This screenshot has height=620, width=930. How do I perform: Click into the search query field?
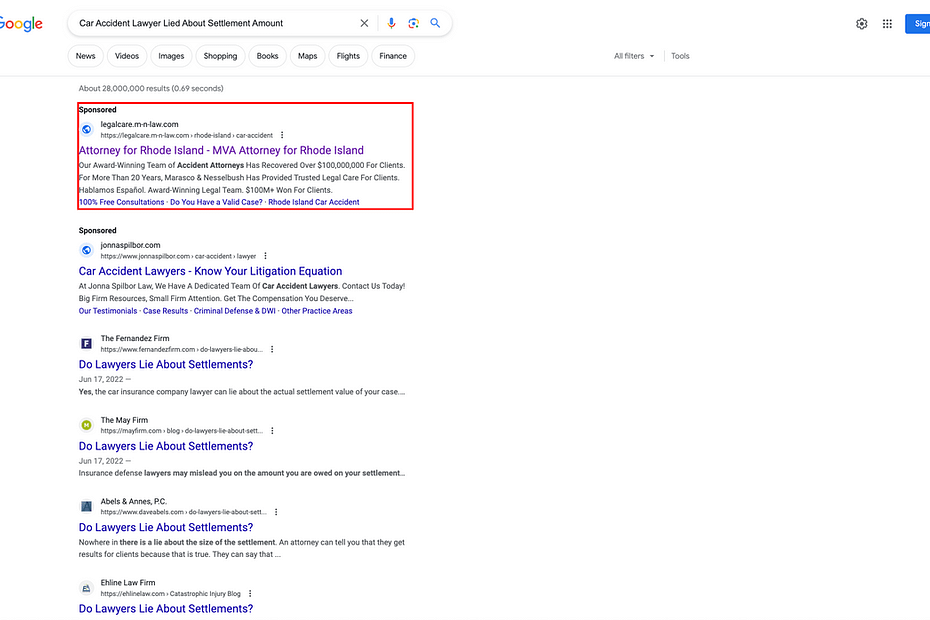(214, 23)
